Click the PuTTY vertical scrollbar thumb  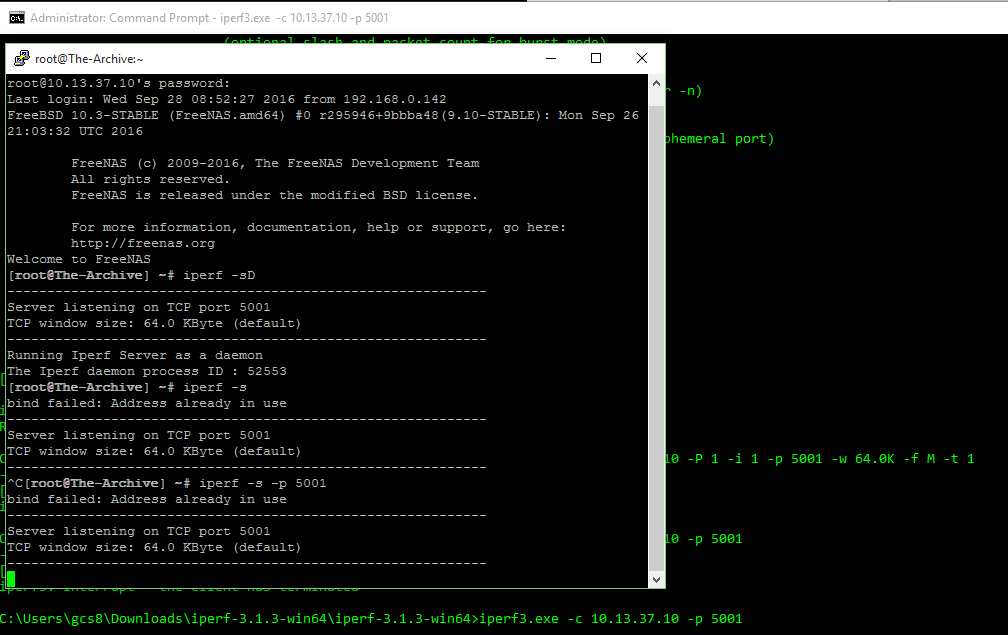(656, 339)
